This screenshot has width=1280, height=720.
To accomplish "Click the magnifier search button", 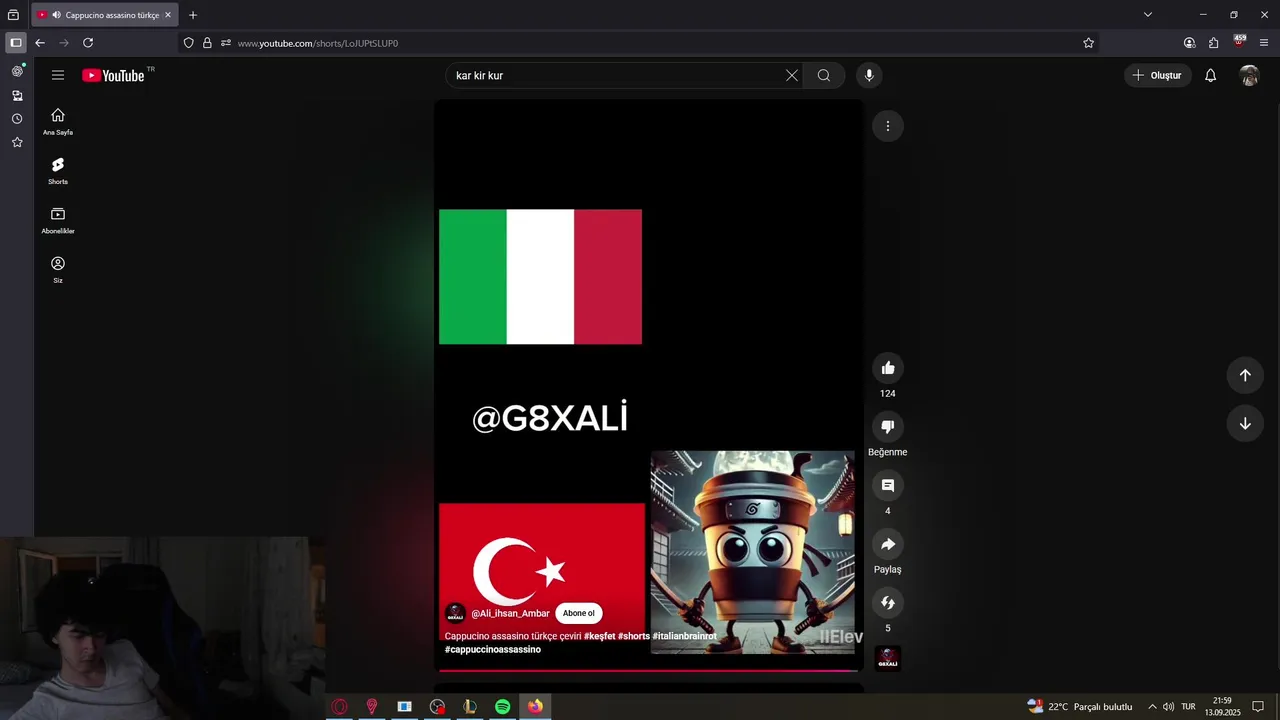I will 824,75.
